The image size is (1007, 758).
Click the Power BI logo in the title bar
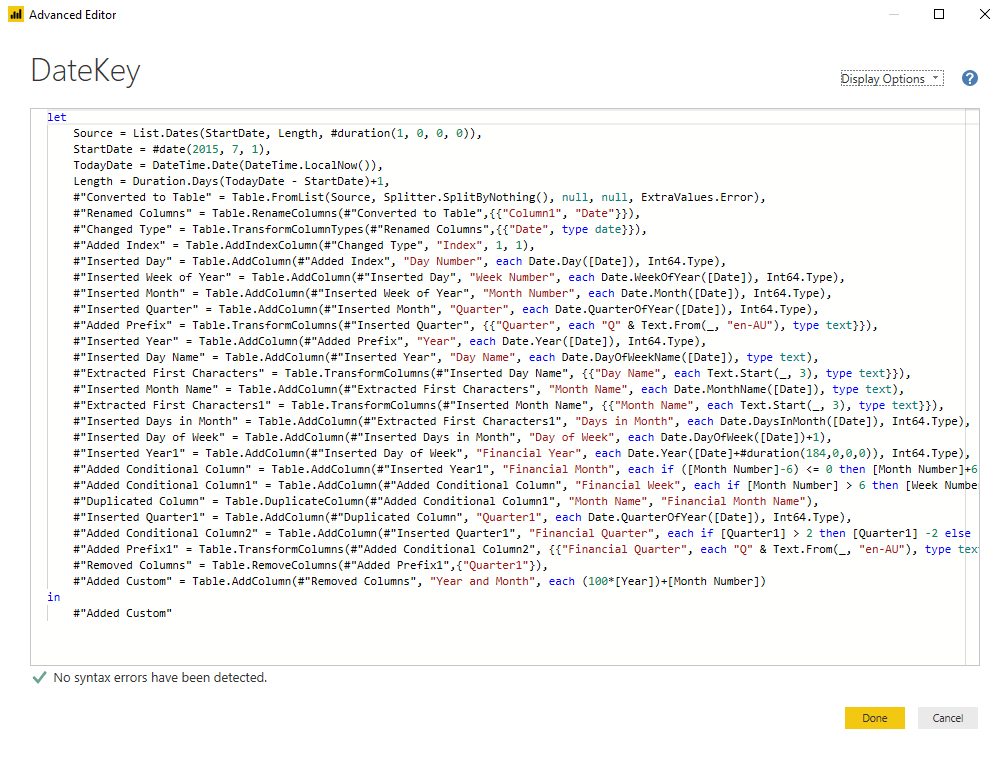[x=16, y=14]
